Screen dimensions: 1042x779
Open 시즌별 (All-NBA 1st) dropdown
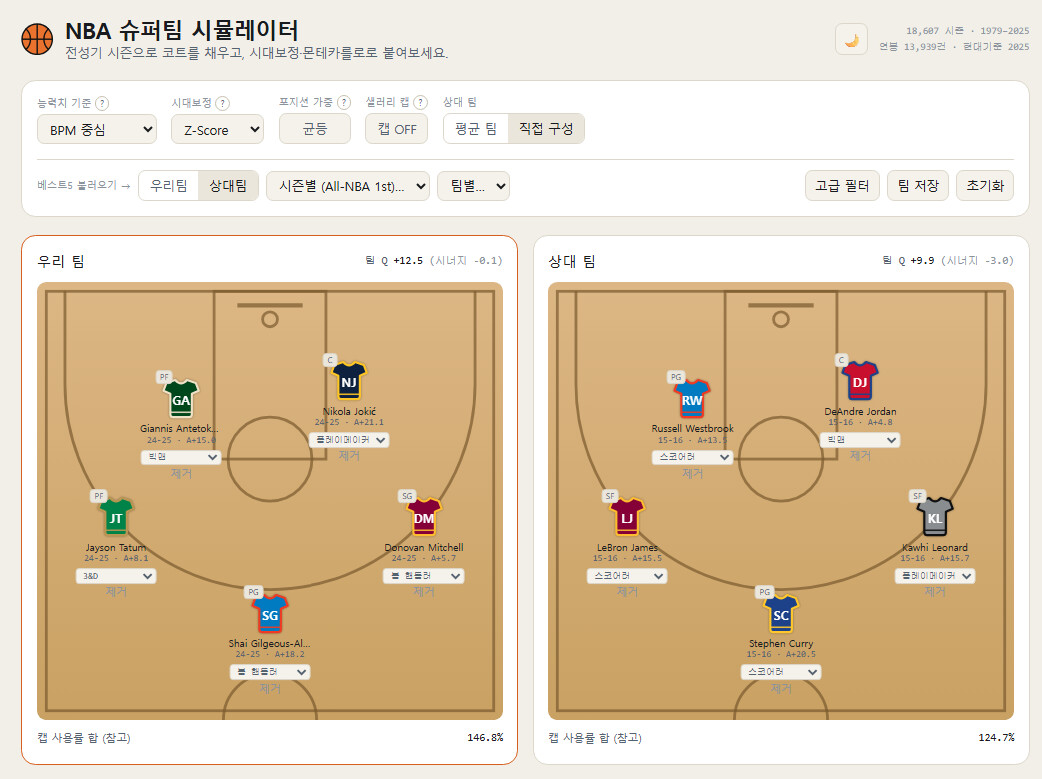click(x=348, y=186)
